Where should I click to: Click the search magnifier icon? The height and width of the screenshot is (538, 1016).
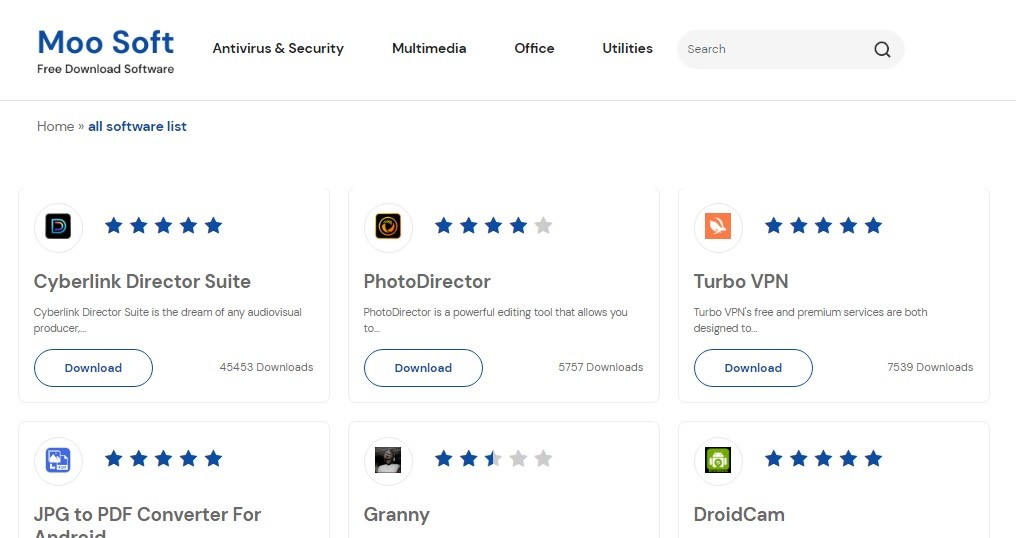coord(882,49)
